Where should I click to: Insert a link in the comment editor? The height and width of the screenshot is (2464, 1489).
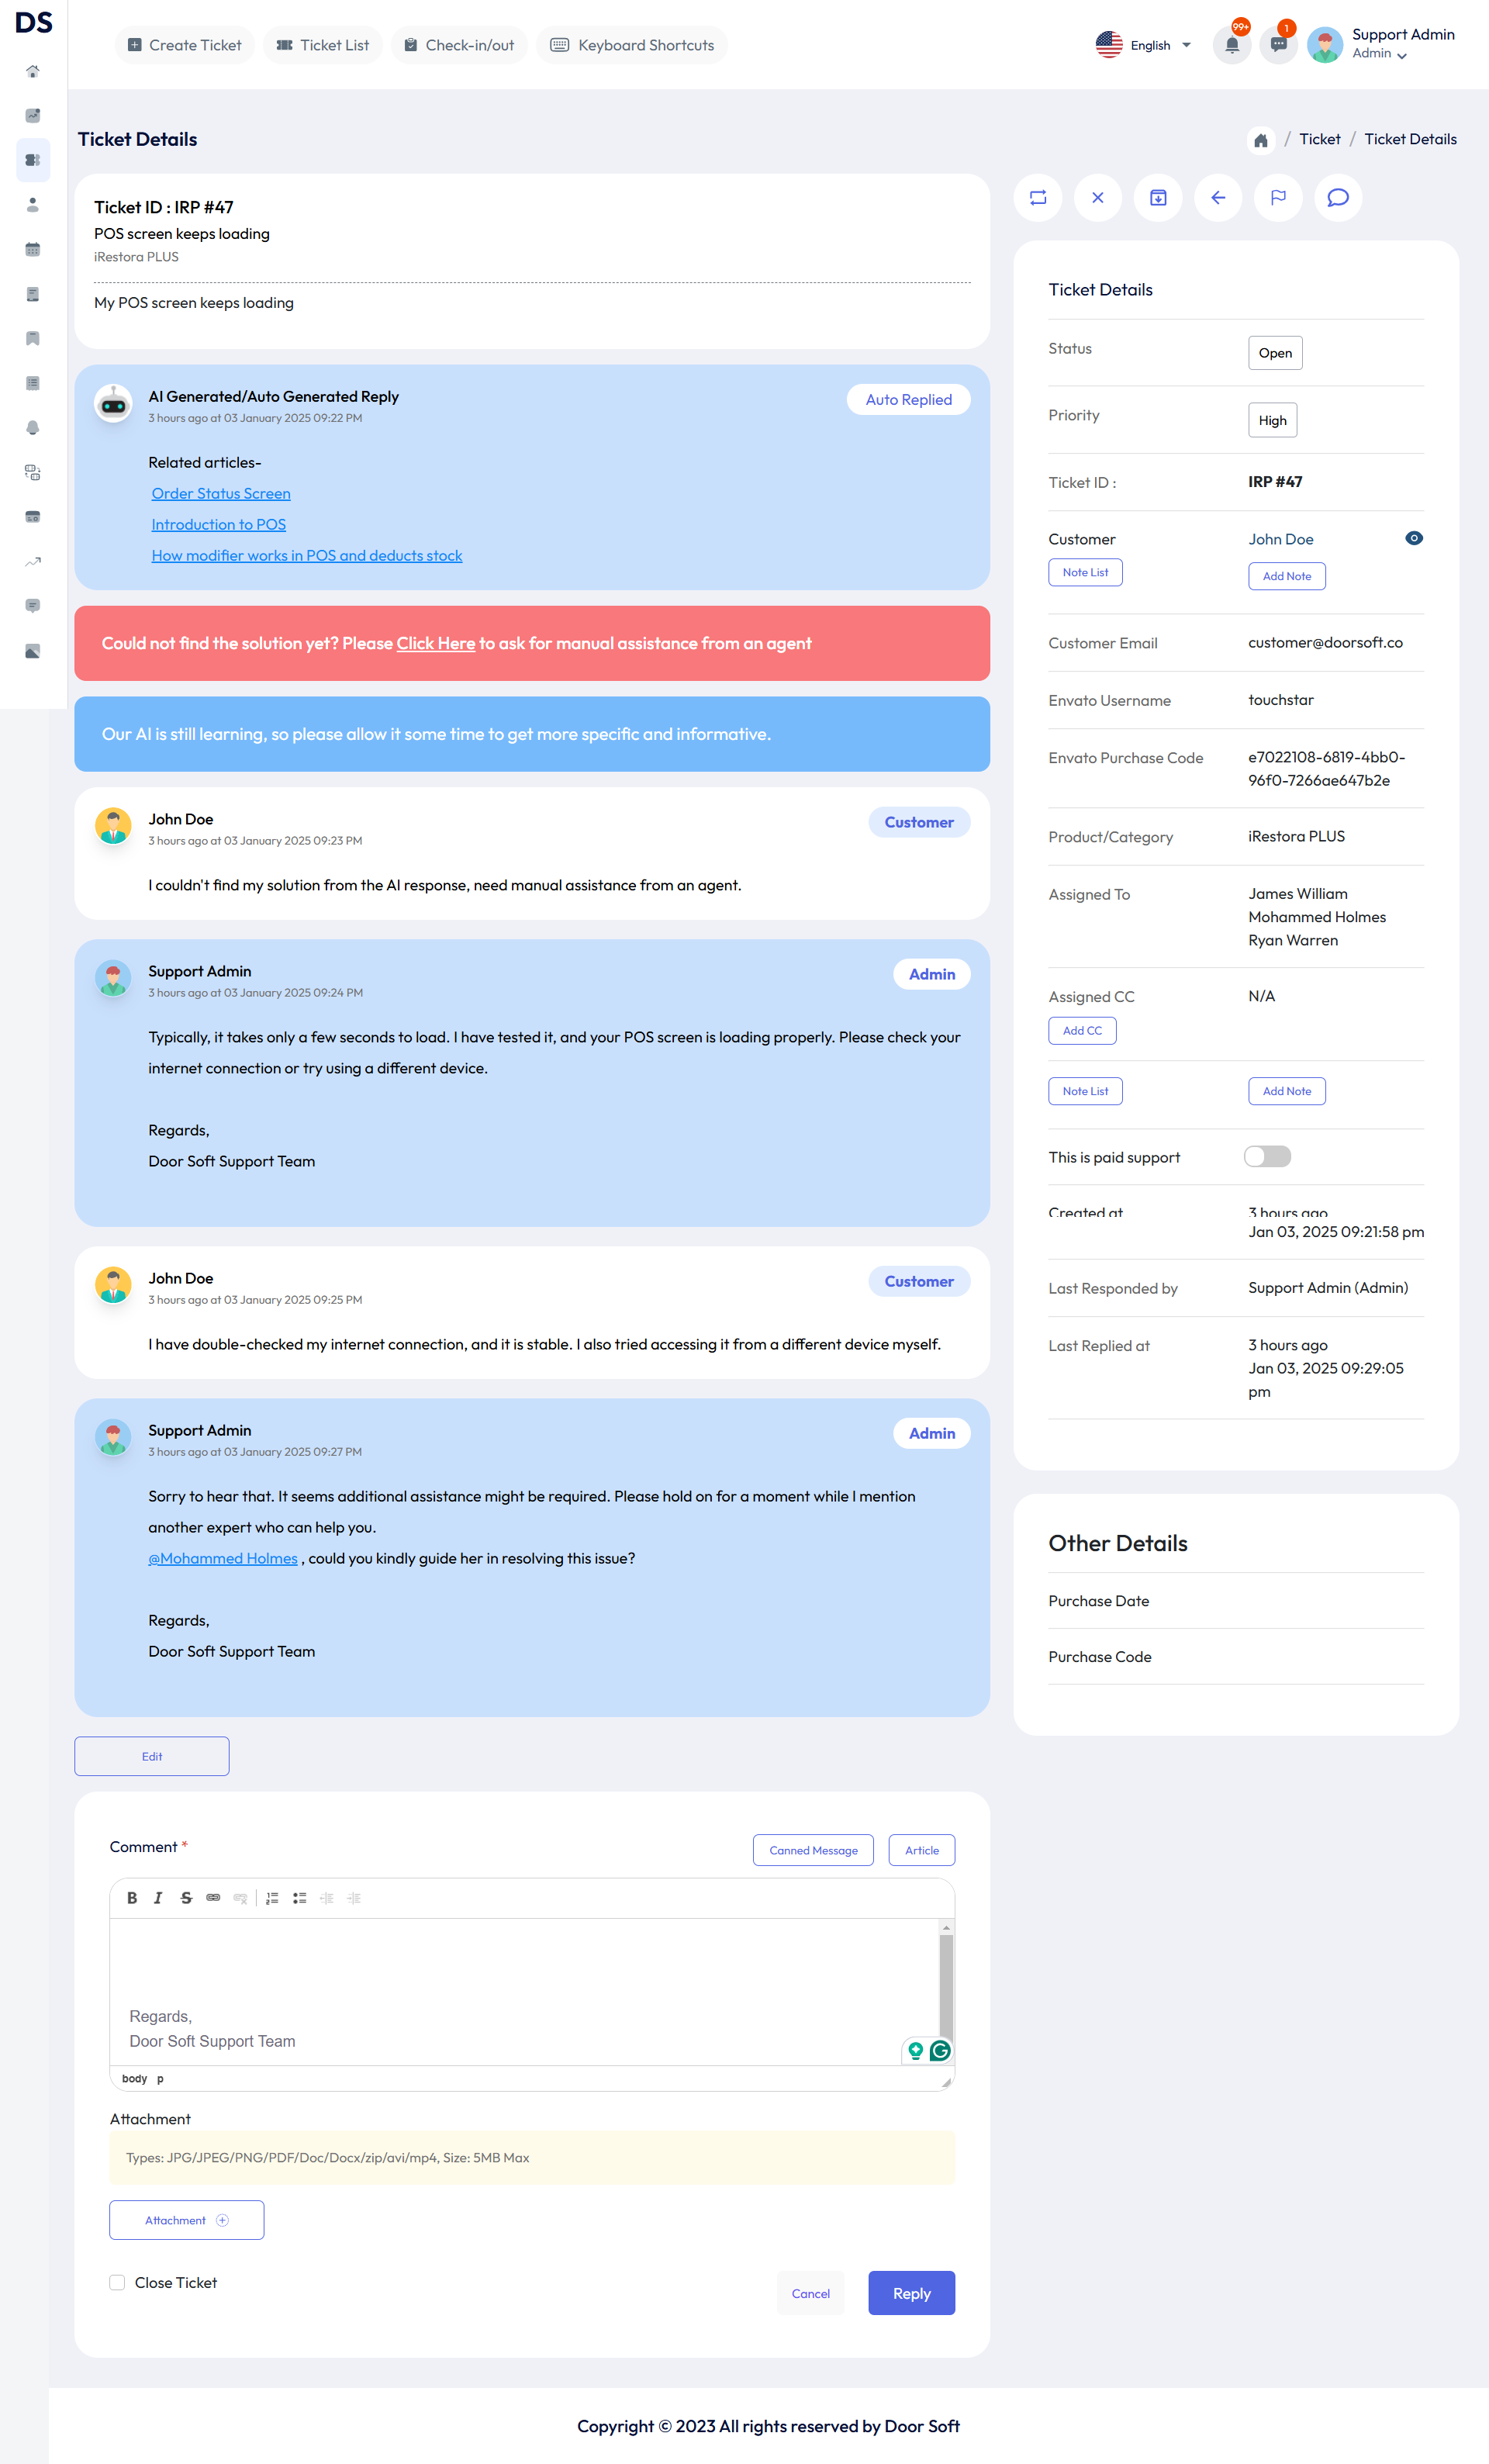(213, 1897)
